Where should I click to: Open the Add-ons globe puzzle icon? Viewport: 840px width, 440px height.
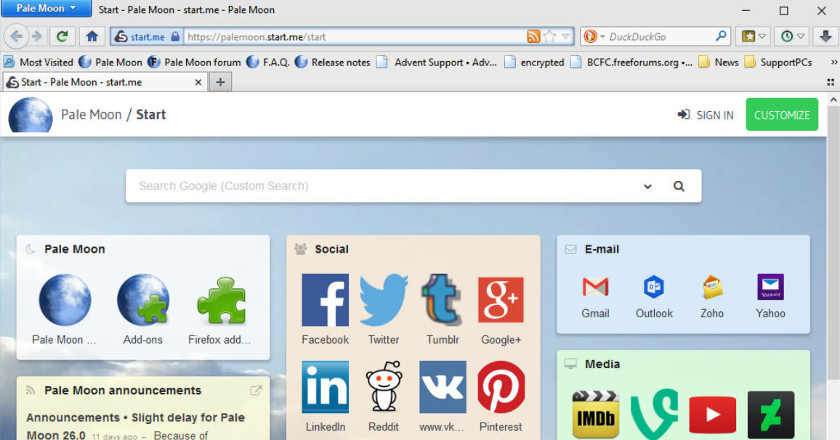(143, 300)
